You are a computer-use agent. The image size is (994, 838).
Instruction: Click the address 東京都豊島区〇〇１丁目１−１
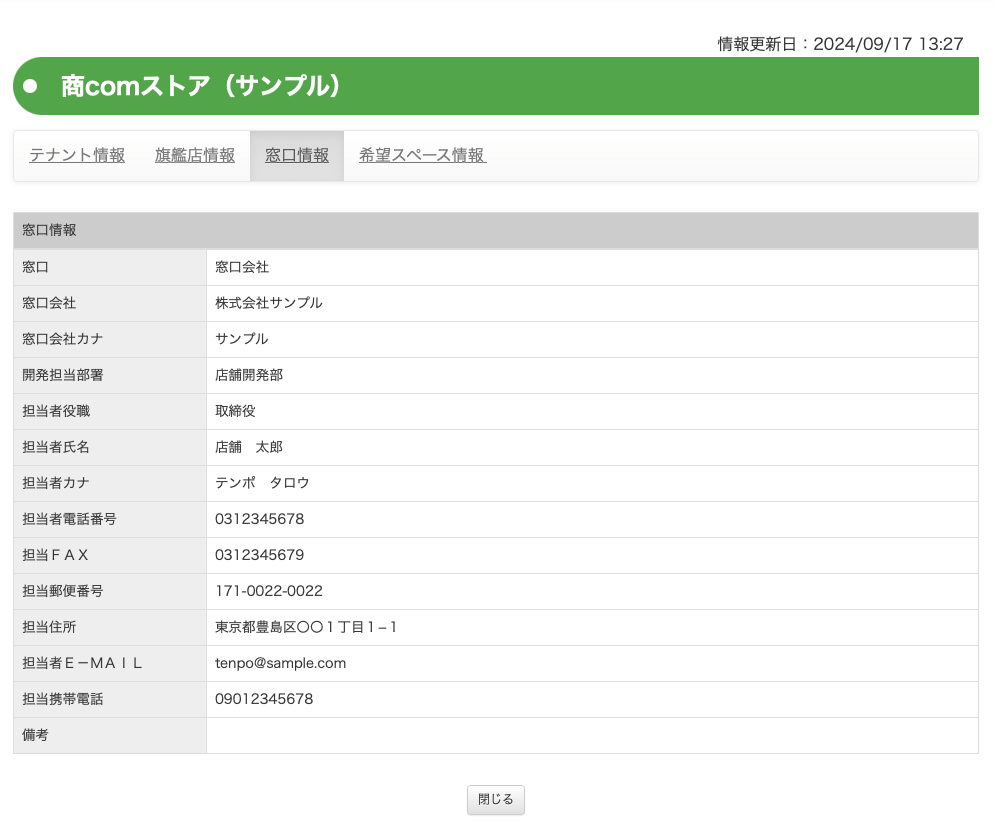point(307,627)
